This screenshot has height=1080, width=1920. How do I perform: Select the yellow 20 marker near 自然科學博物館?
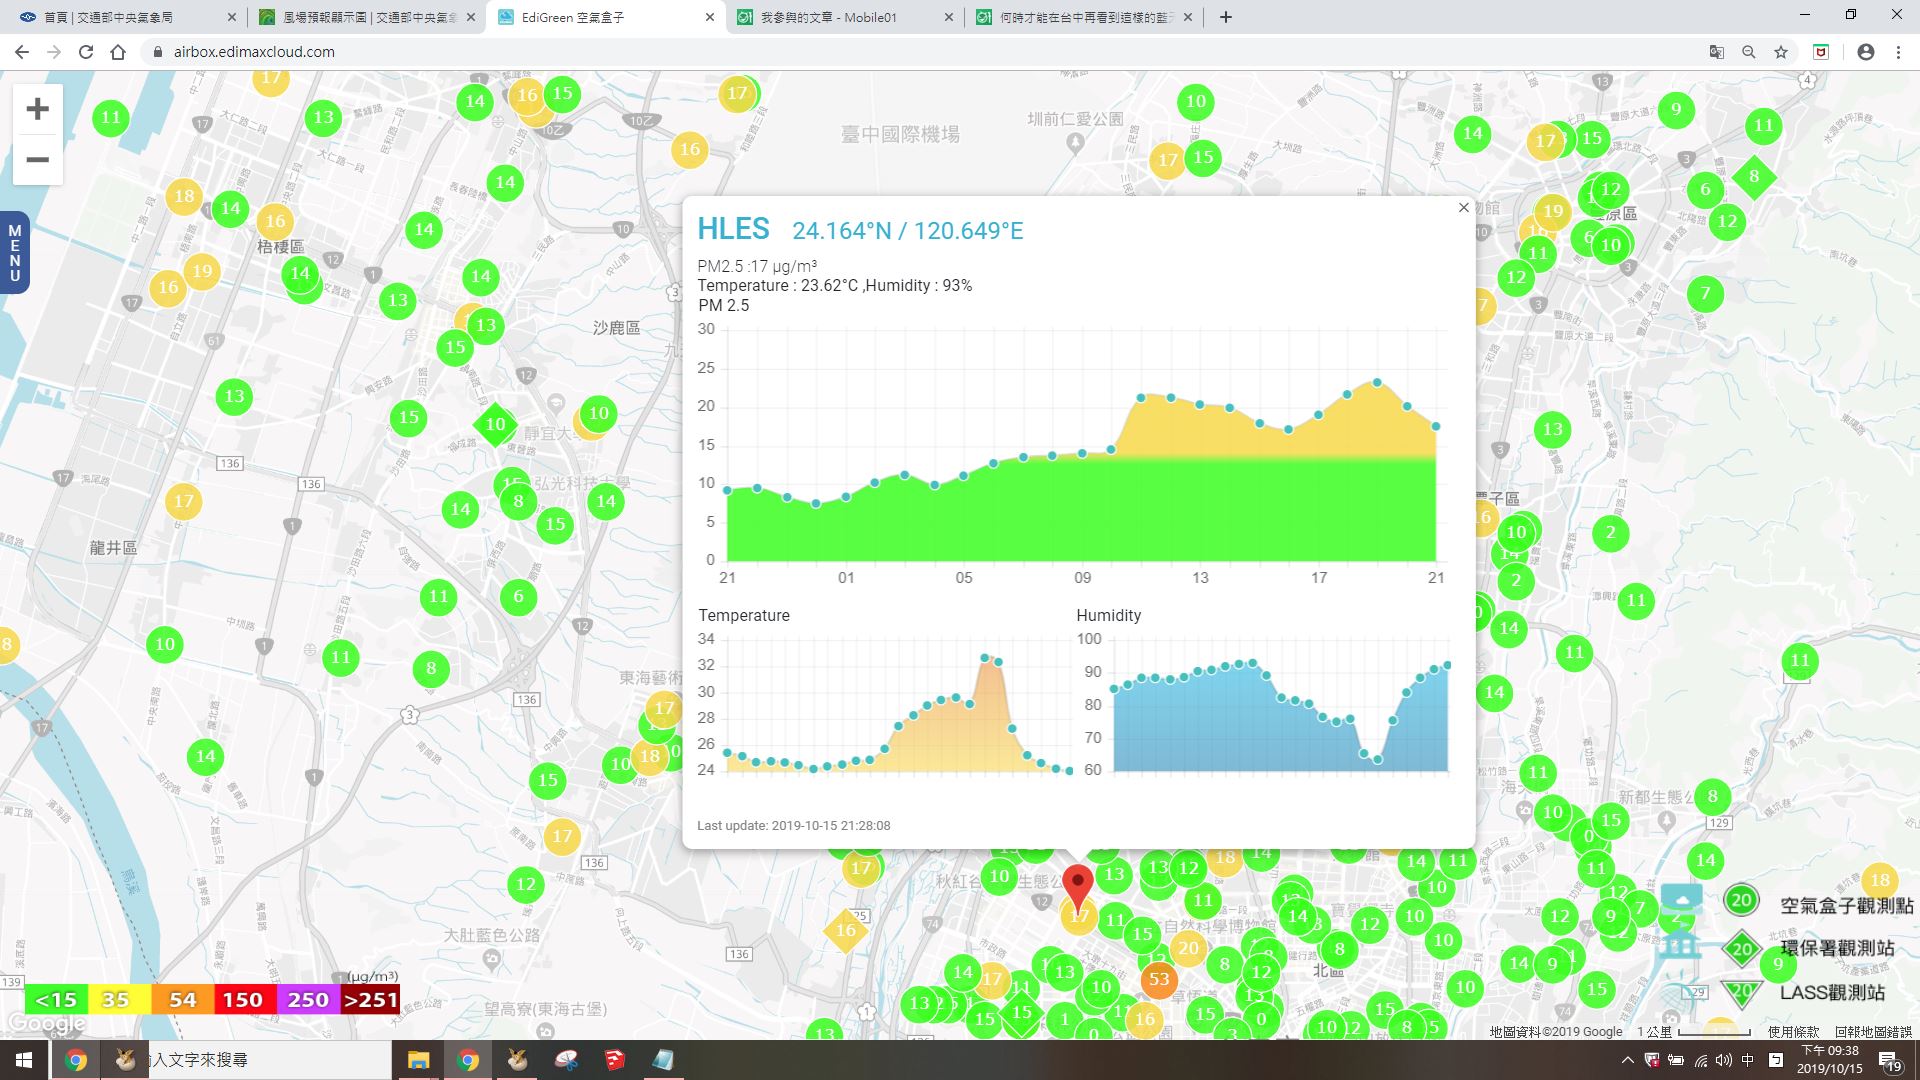coord(1188,948)
